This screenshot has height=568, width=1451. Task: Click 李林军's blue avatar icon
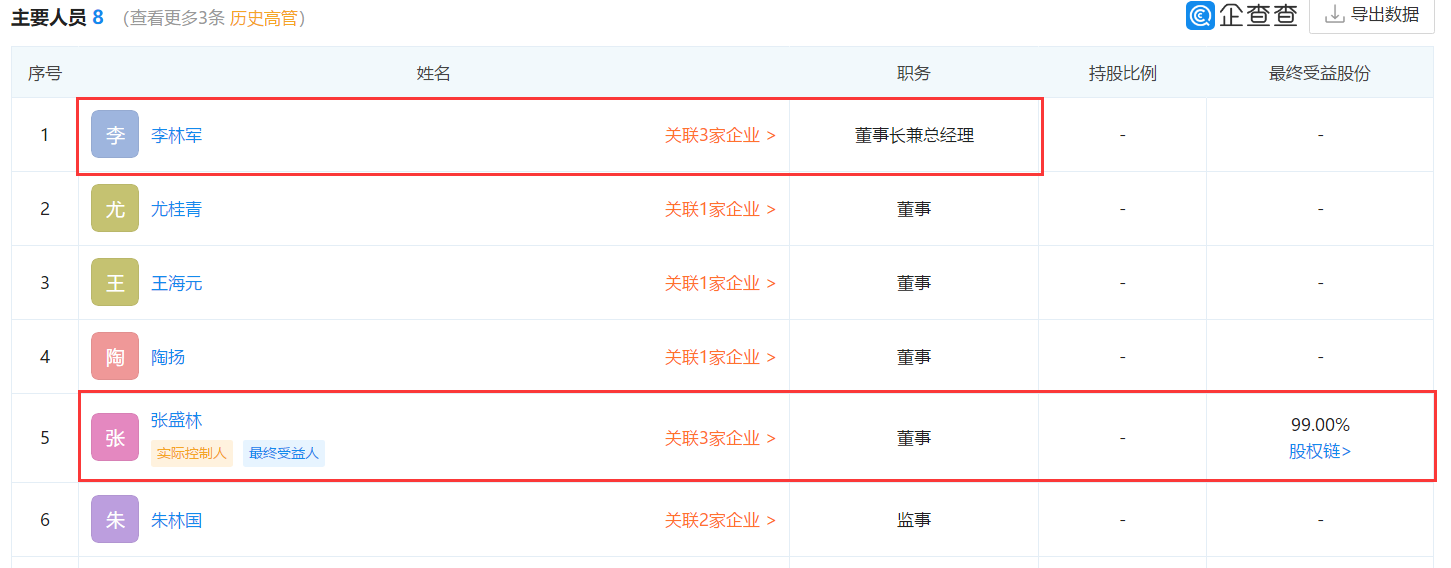click(115, 135)
